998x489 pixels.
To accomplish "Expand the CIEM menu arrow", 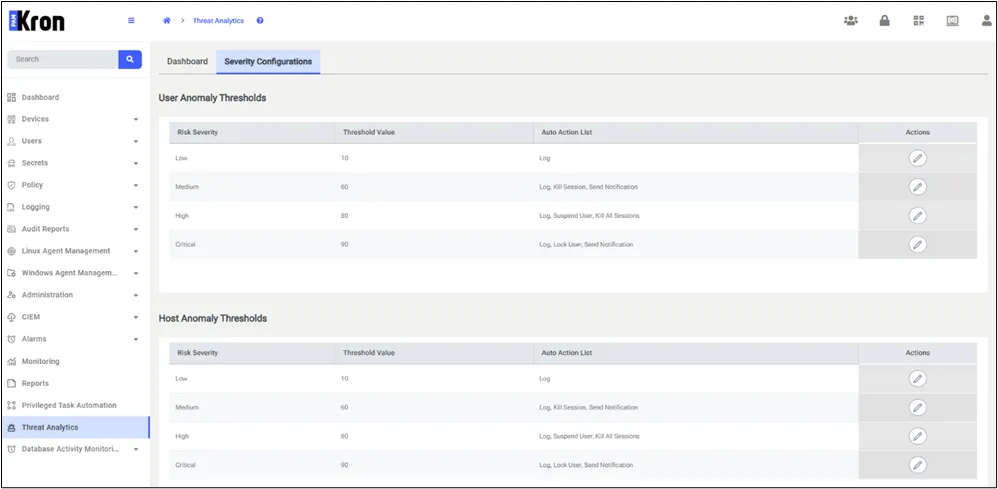I will pos(136,317).
